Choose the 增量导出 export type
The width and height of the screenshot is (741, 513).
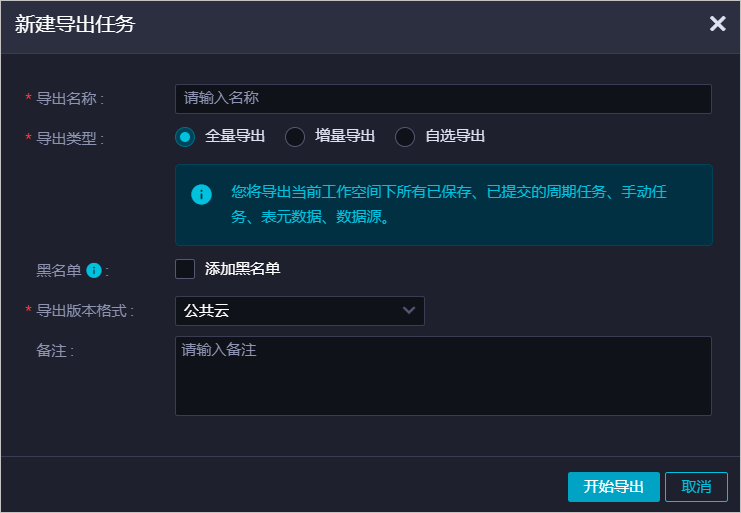point(295,137)
